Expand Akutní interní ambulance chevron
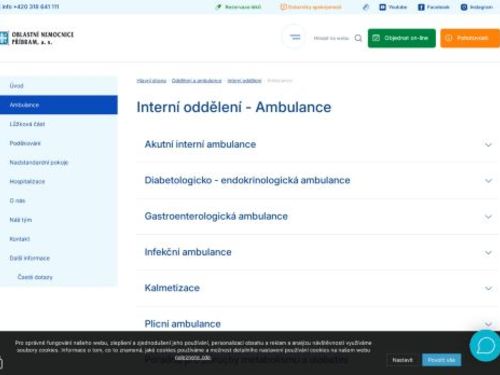This screenshot has width=500, height=375. pyautogui.click(x=488, y=145)
